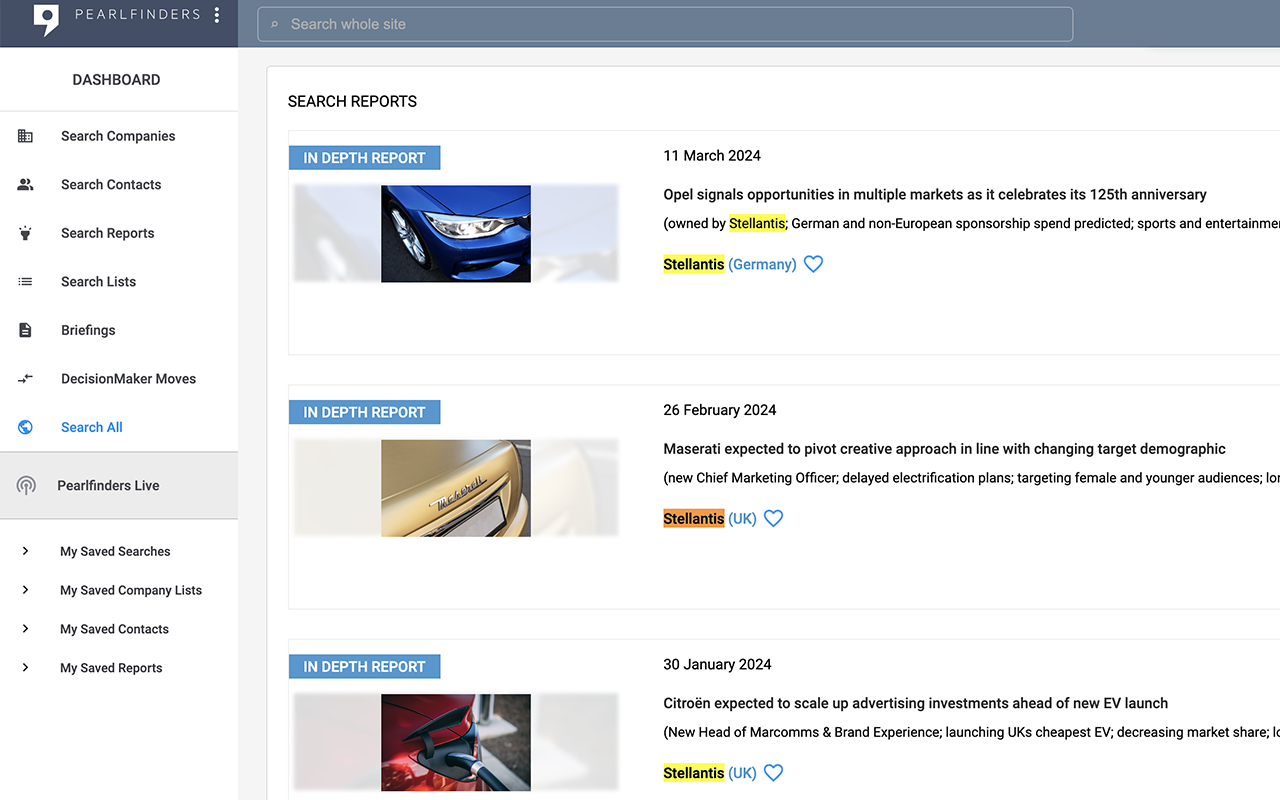The image size is (1280, 800).
Task: Favorite the Maserati report's Stellantis (UK) heart
Action: coord(773,518)
